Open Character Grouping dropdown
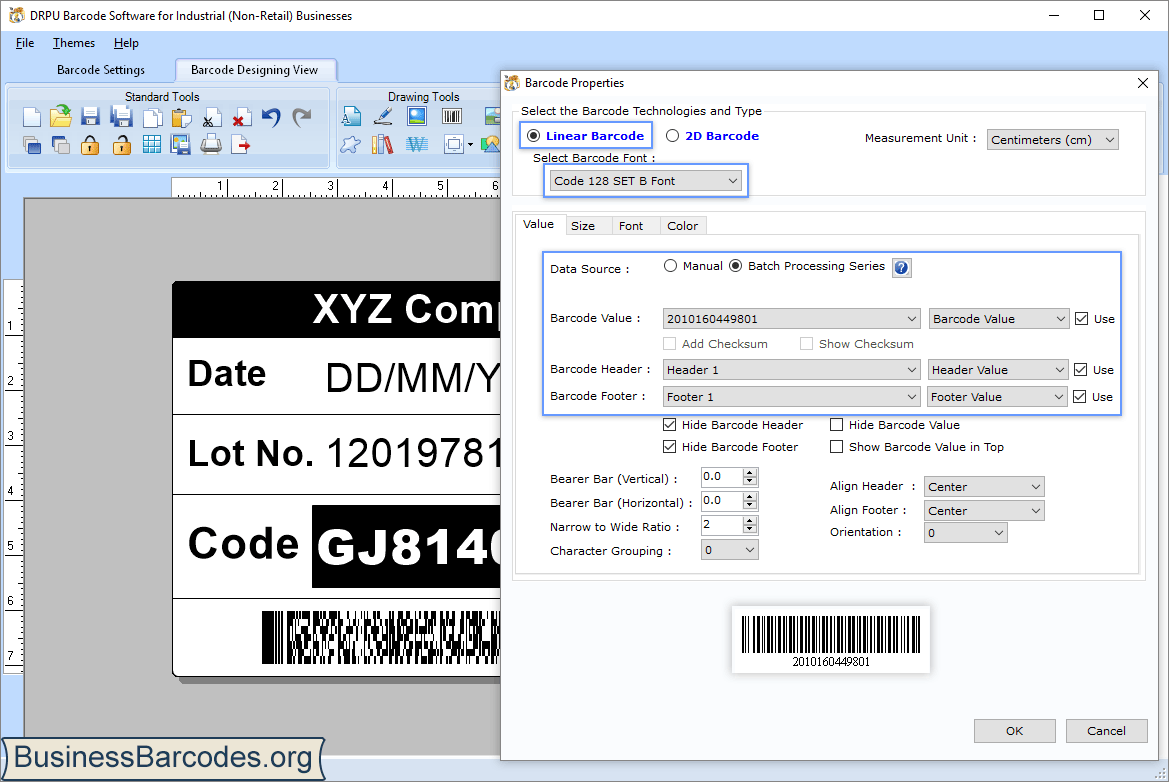The width and height of the screenshot is (1169, 782). click(729, 550)
